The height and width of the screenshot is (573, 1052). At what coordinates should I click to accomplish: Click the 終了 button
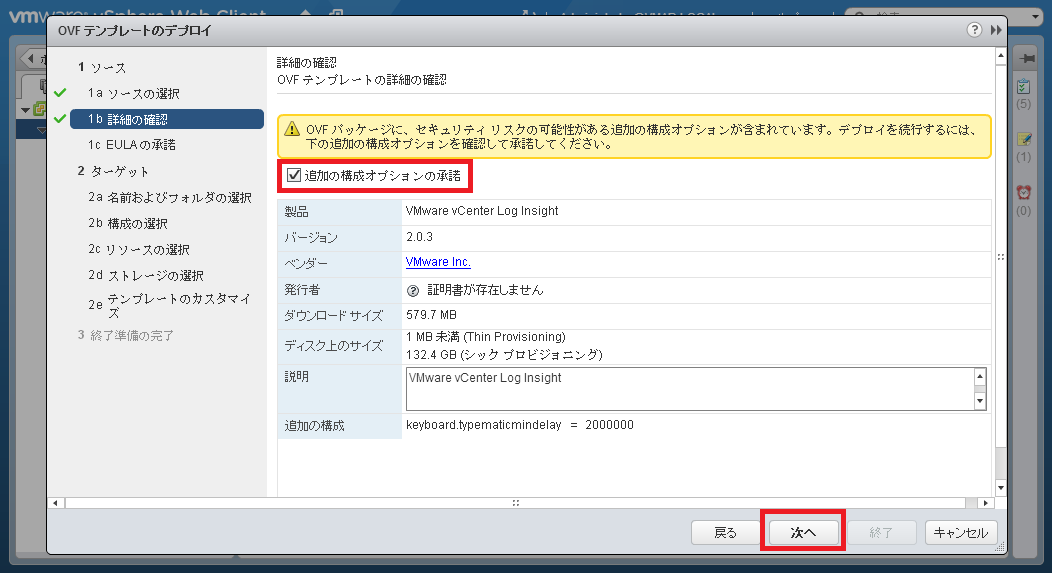click(x=882, y=533)
